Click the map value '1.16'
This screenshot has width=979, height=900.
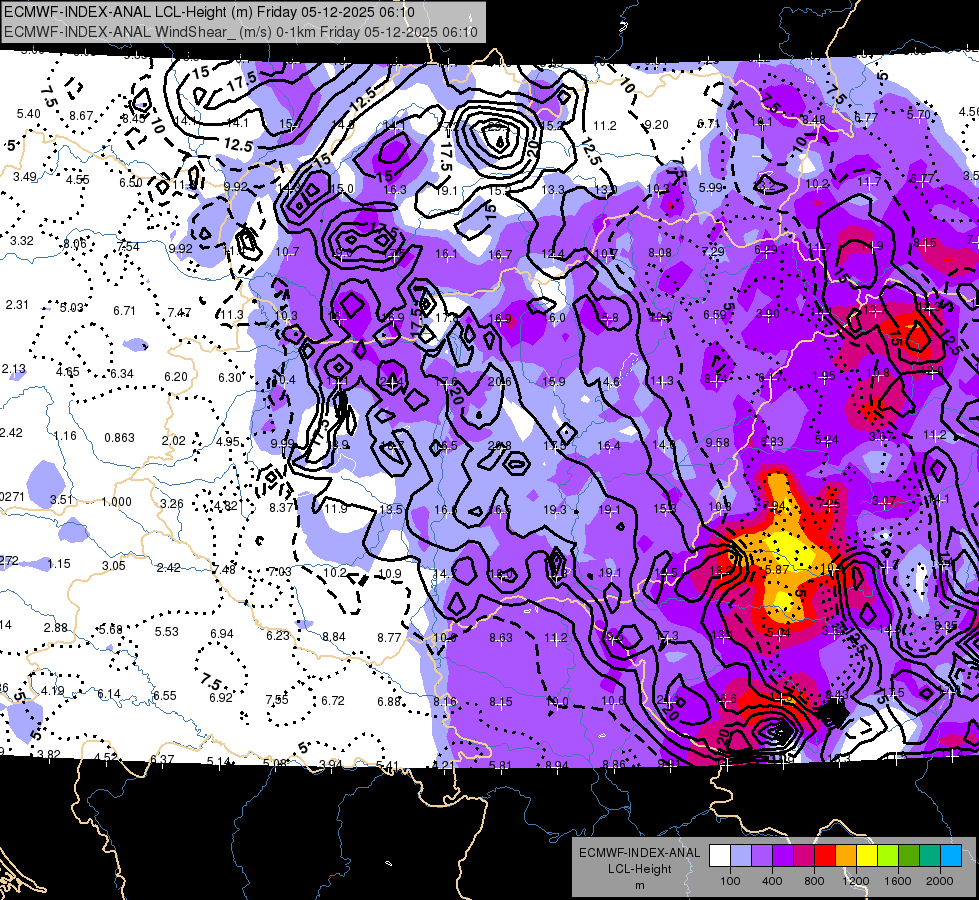pyautogui.click(x=65, y=435)
